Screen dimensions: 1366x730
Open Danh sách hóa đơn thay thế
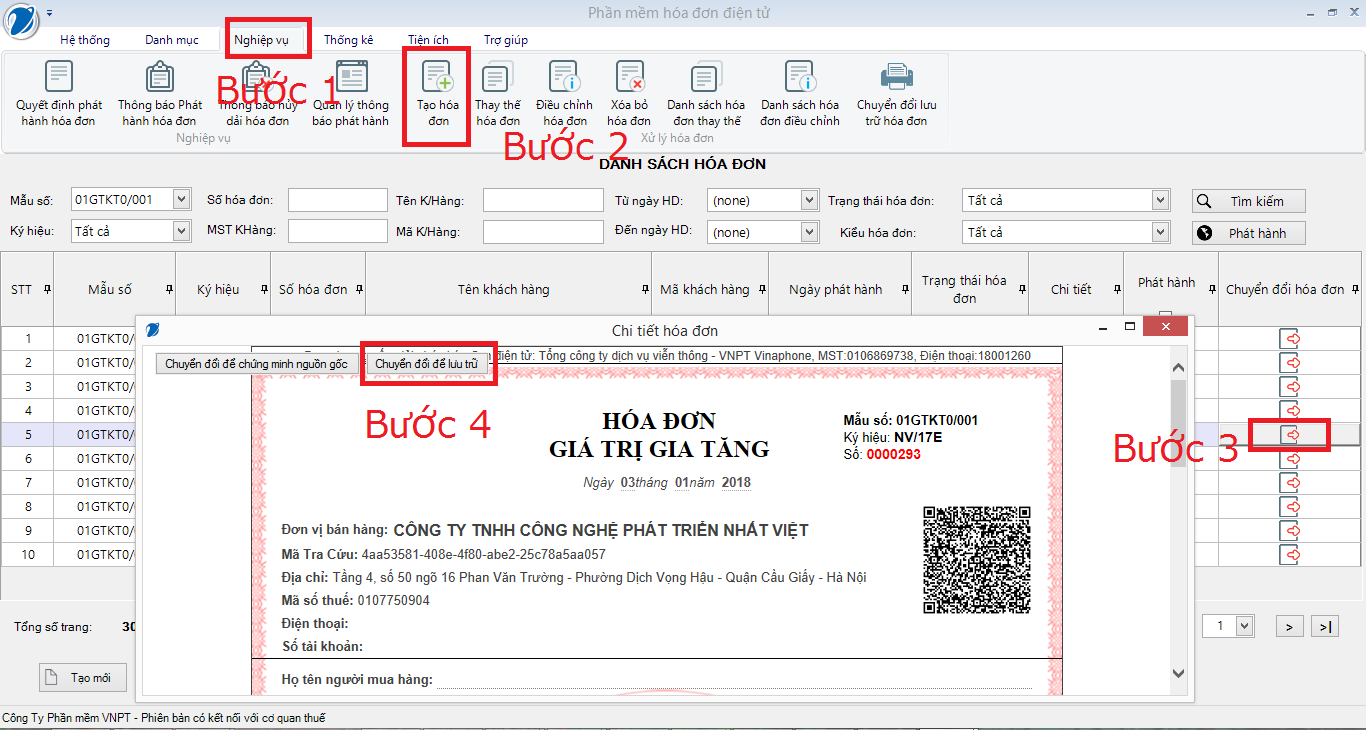pos(706,94)
